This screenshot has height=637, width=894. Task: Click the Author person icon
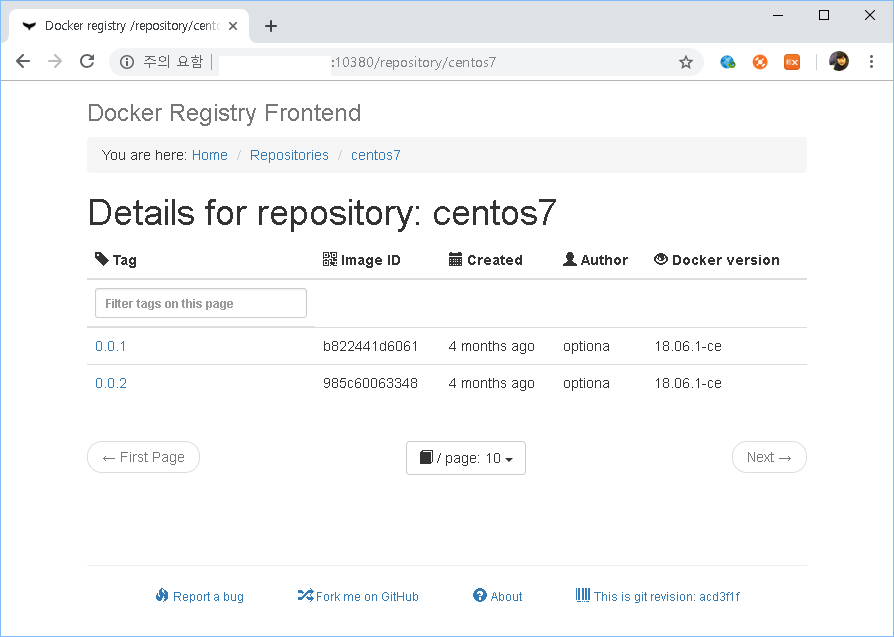(x=570, y=259)
